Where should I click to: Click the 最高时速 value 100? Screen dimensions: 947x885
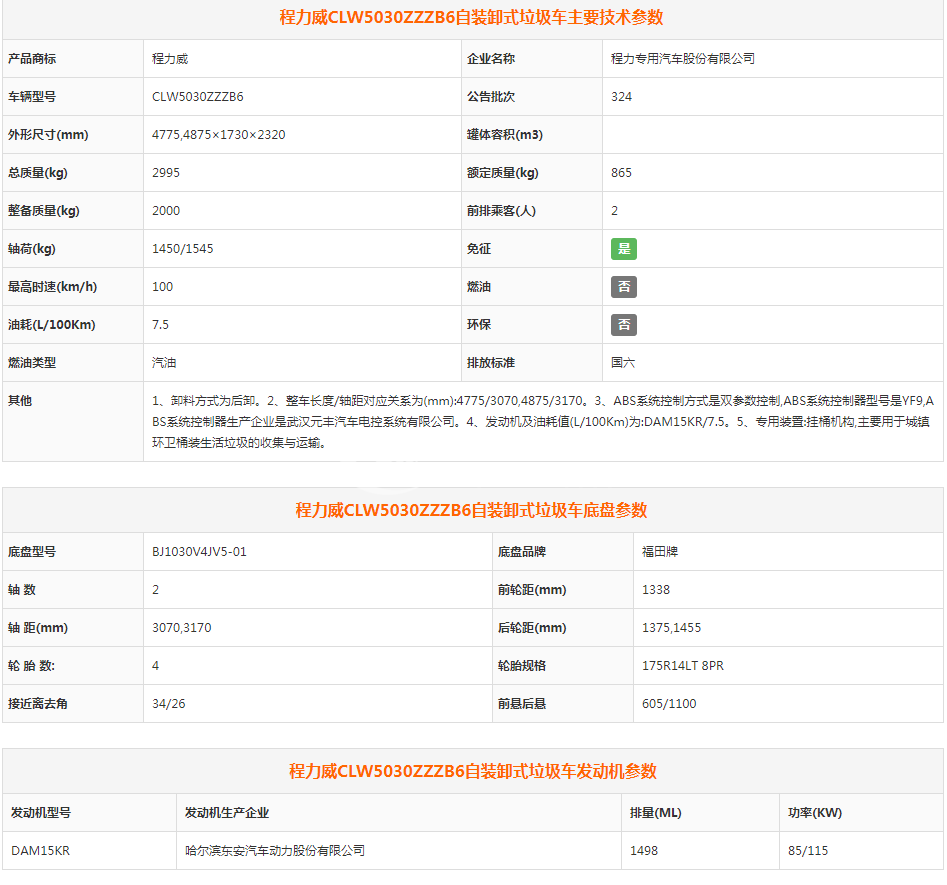pos(162,287)
